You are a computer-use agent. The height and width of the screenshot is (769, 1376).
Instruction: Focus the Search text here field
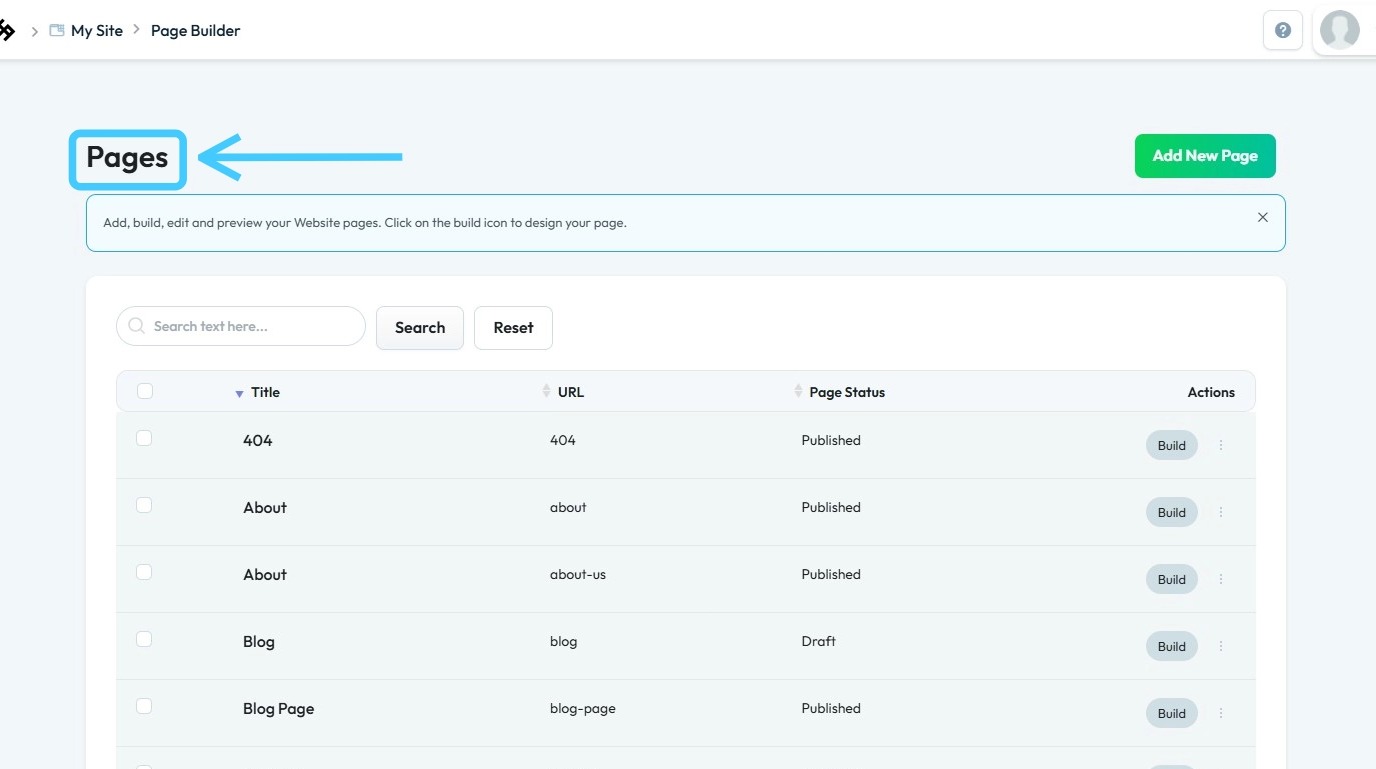[241, 326]
